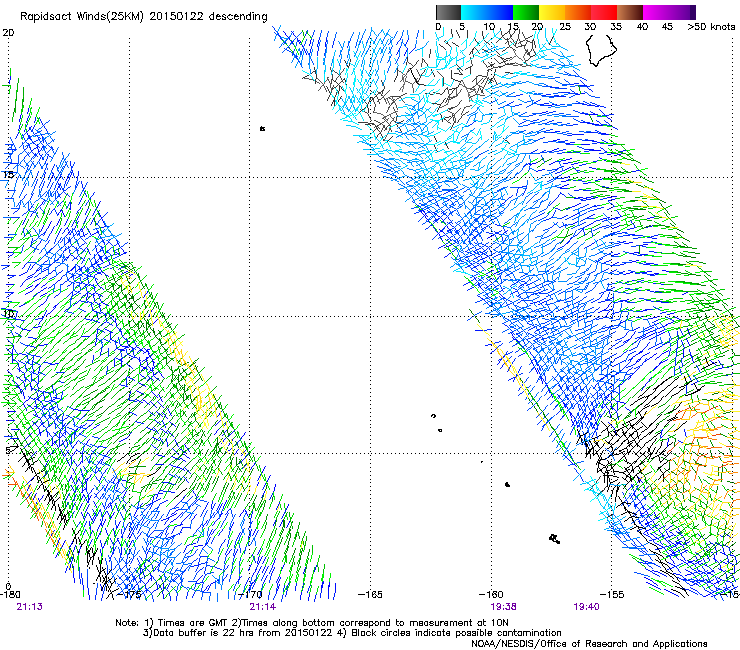This screenshot has height=650, width=740.
Task: Click the purple '21:14' swath time
Action: 262,607
